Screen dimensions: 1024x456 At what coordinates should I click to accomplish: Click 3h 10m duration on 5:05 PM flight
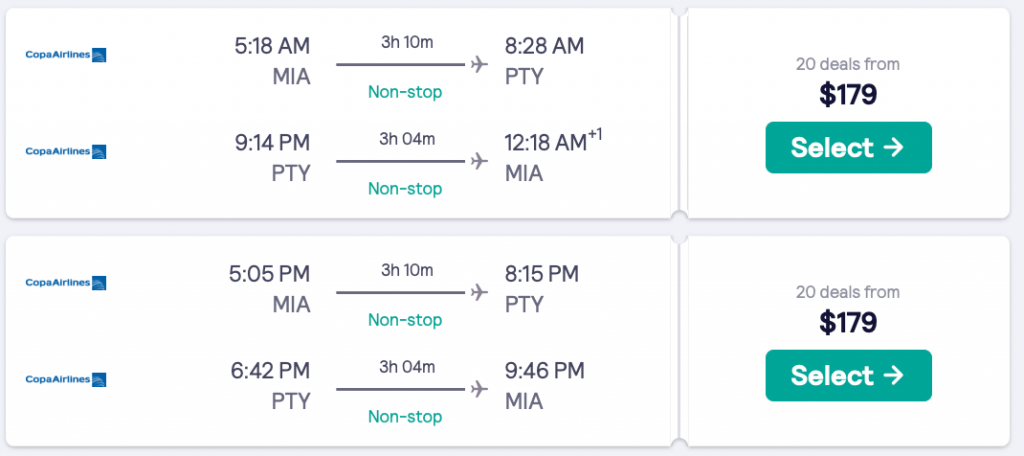pyautogui.click(x=407, y=270)
